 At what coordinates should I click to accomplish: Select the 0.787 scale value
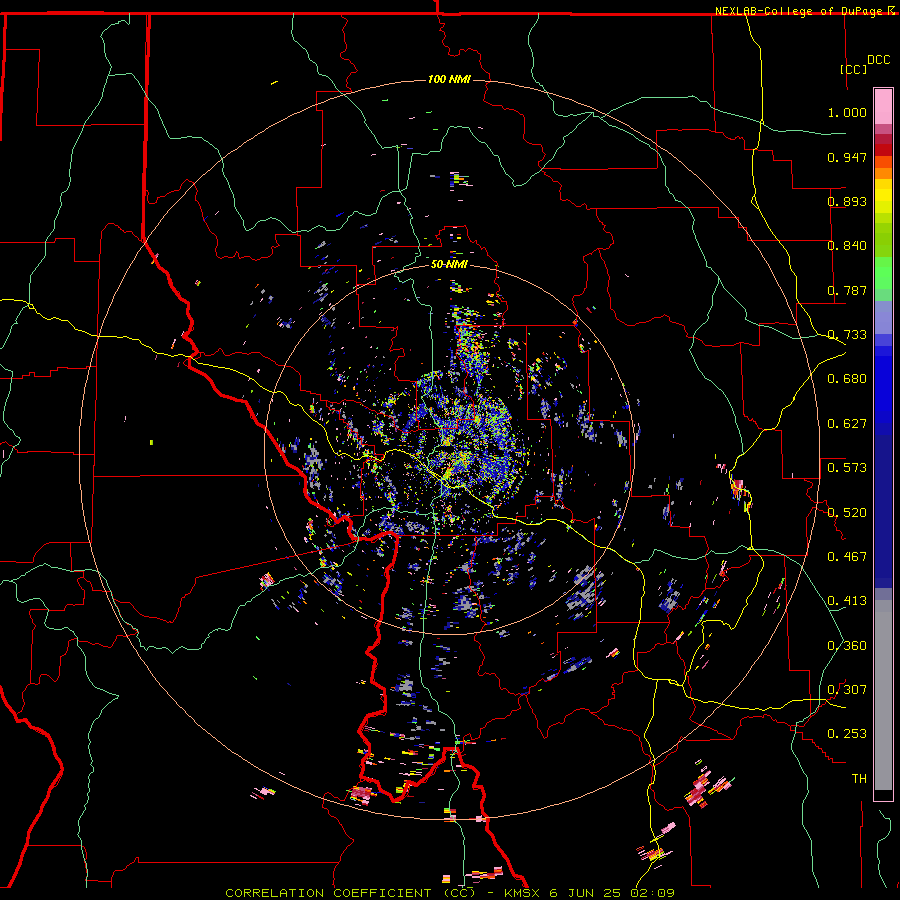847,290
